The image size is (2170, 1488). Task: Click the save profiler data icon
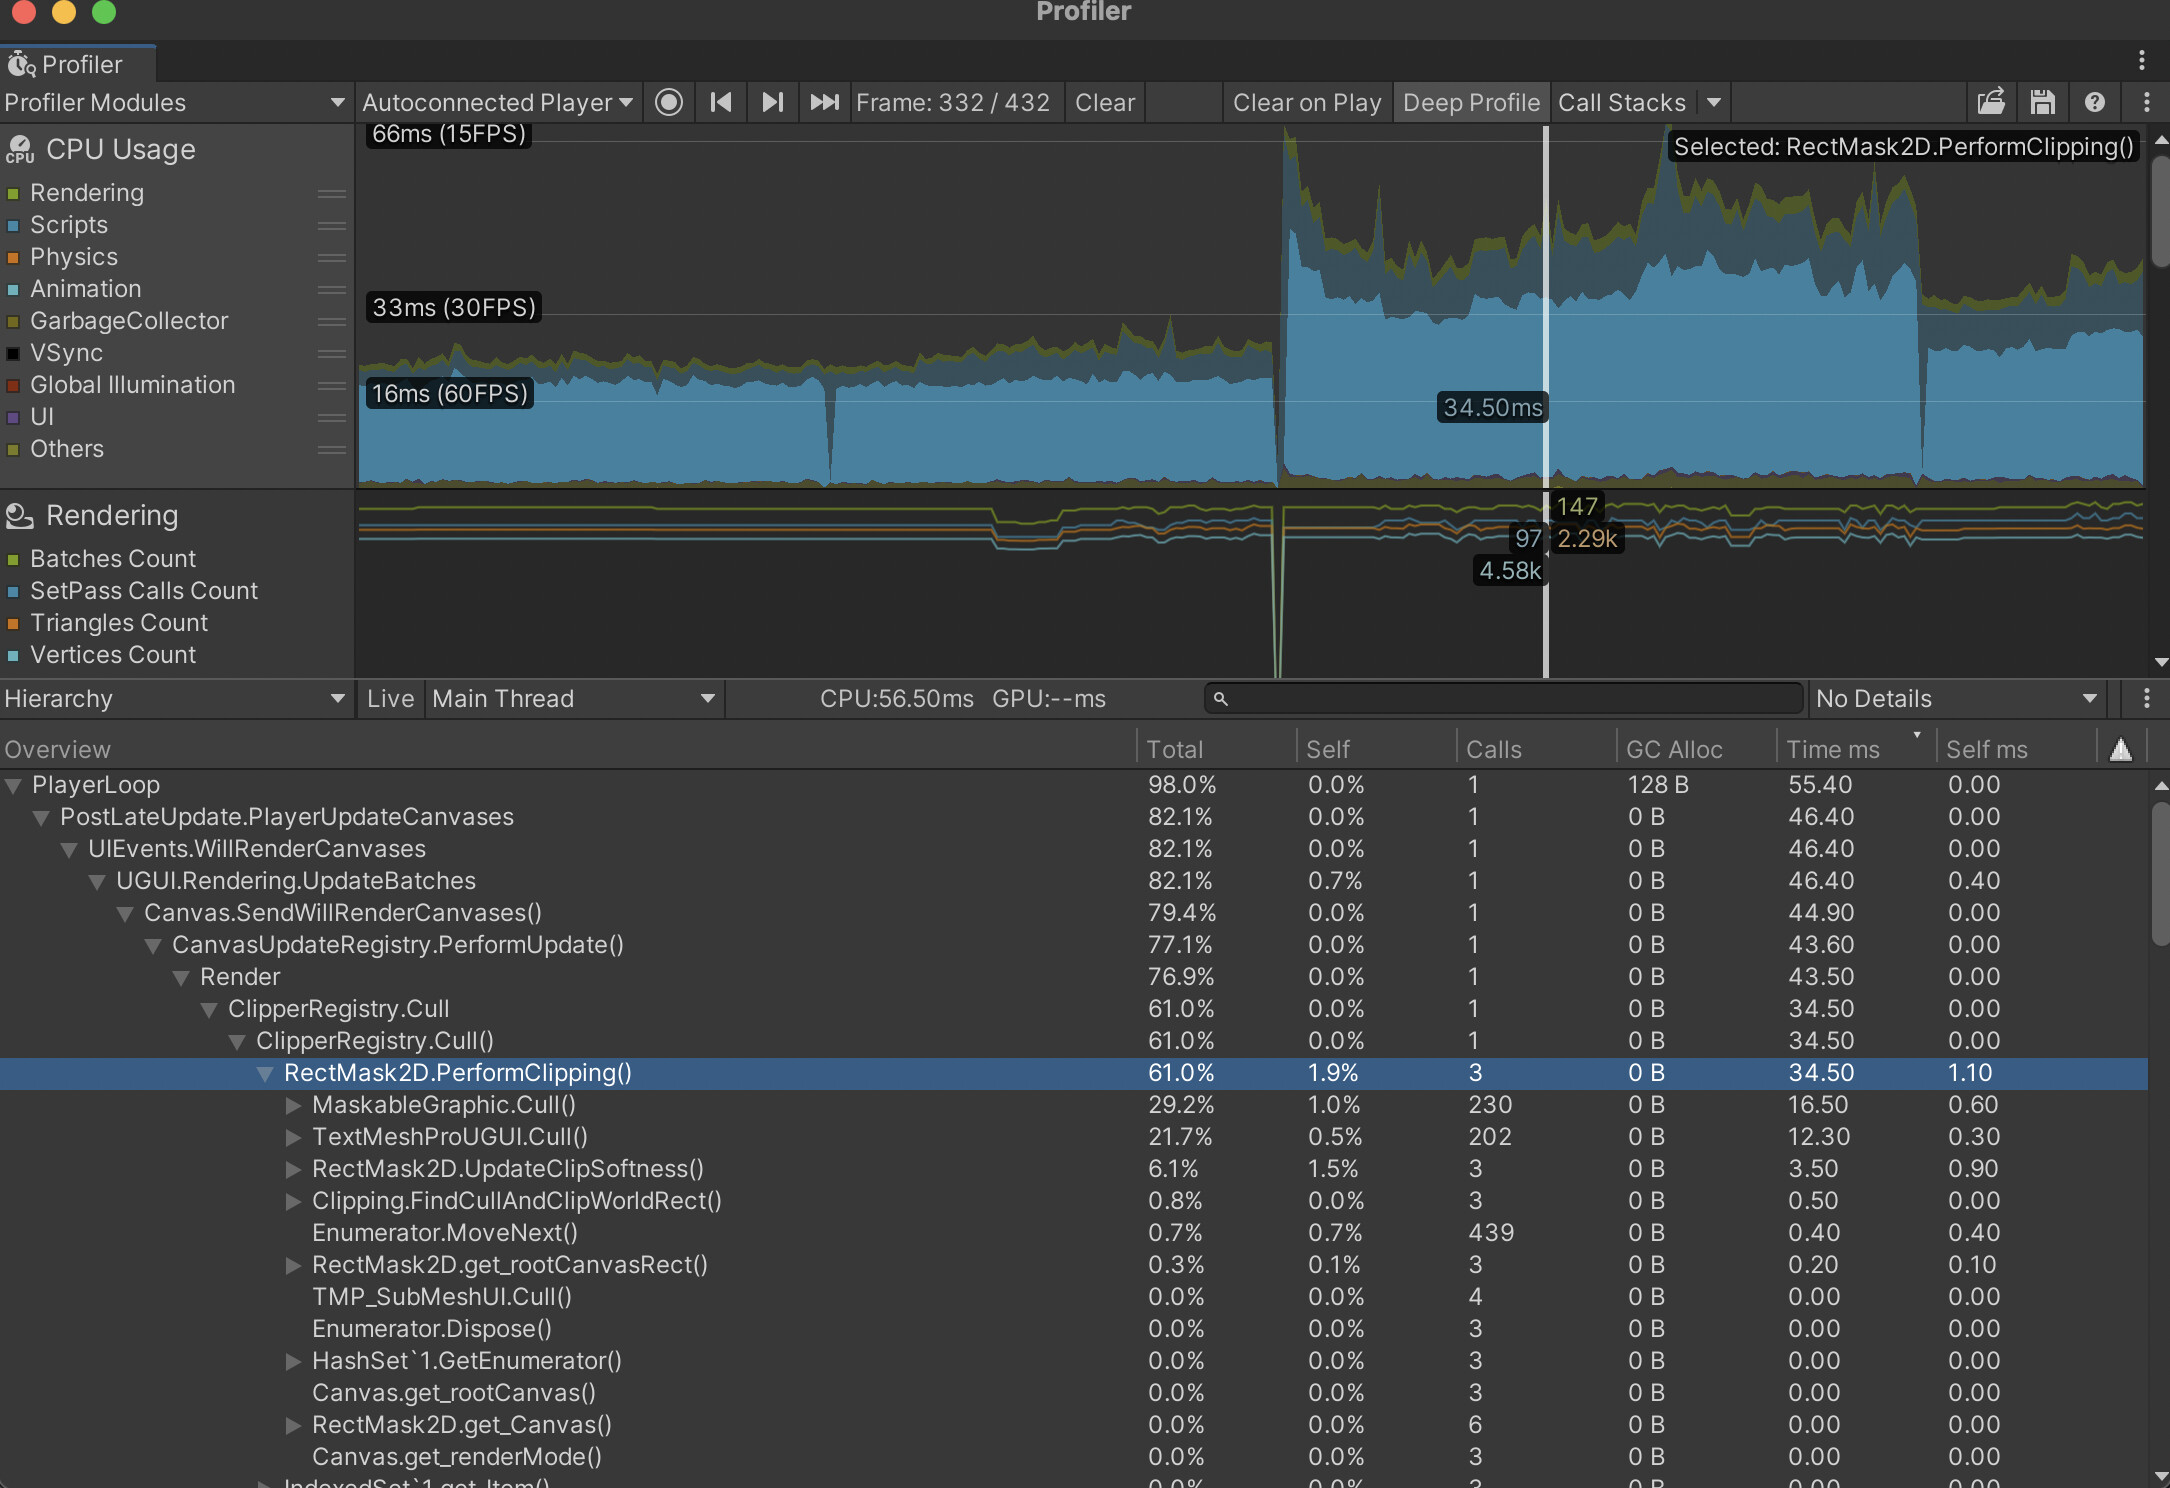click(2042, 103)
